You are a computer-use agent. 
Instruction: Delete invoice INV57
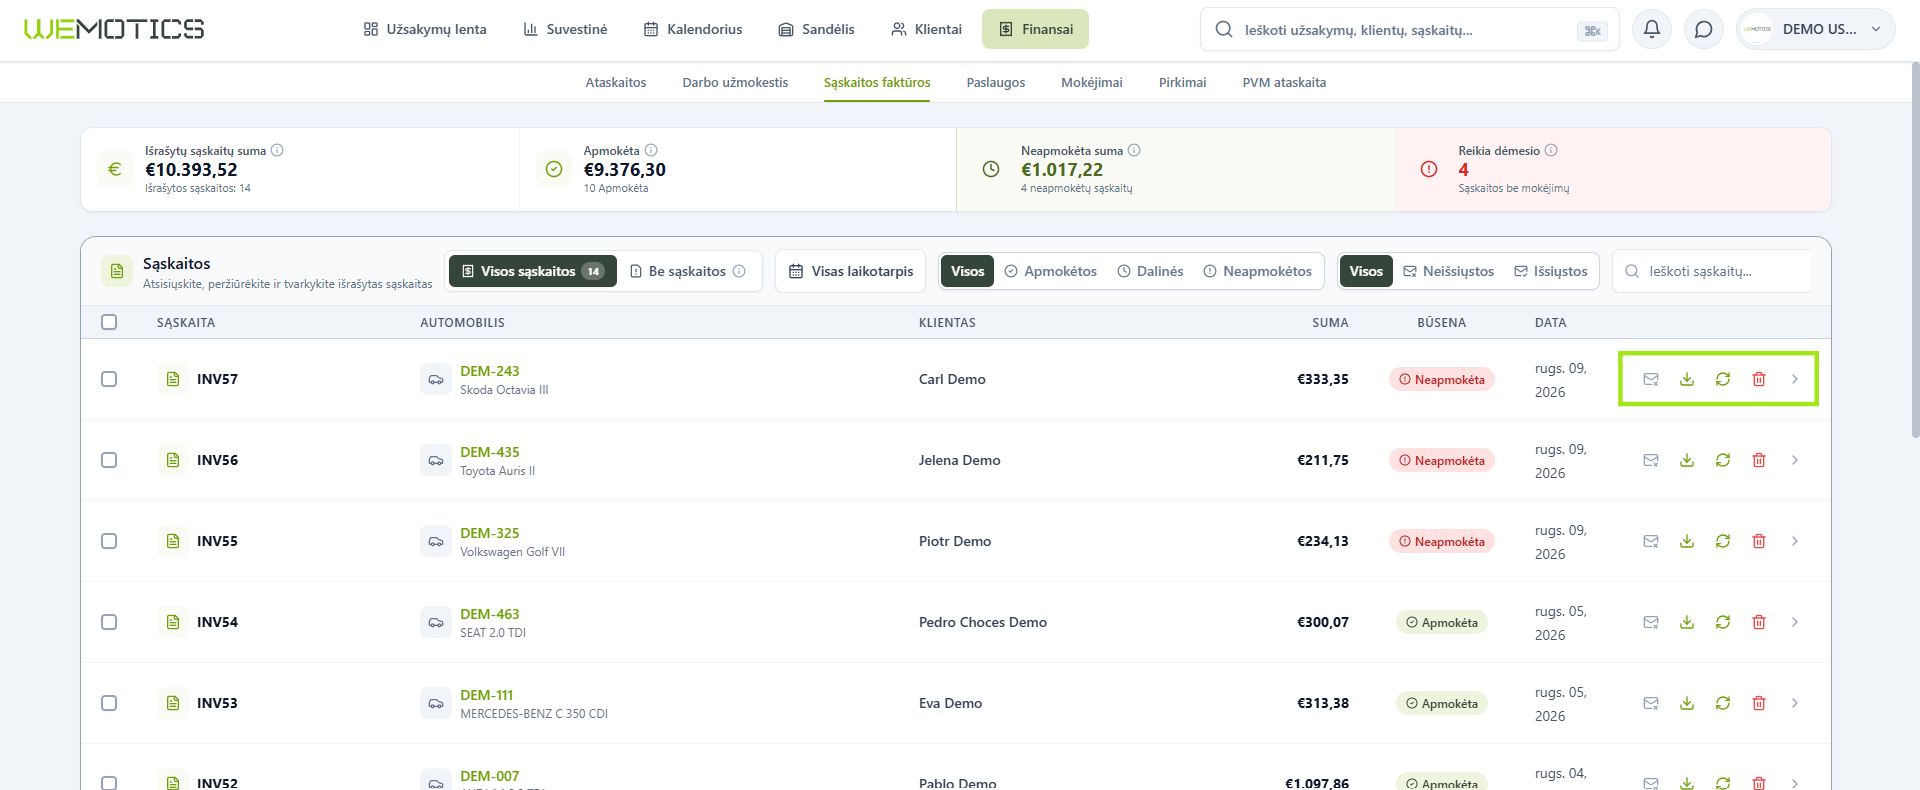(1759, 379)
